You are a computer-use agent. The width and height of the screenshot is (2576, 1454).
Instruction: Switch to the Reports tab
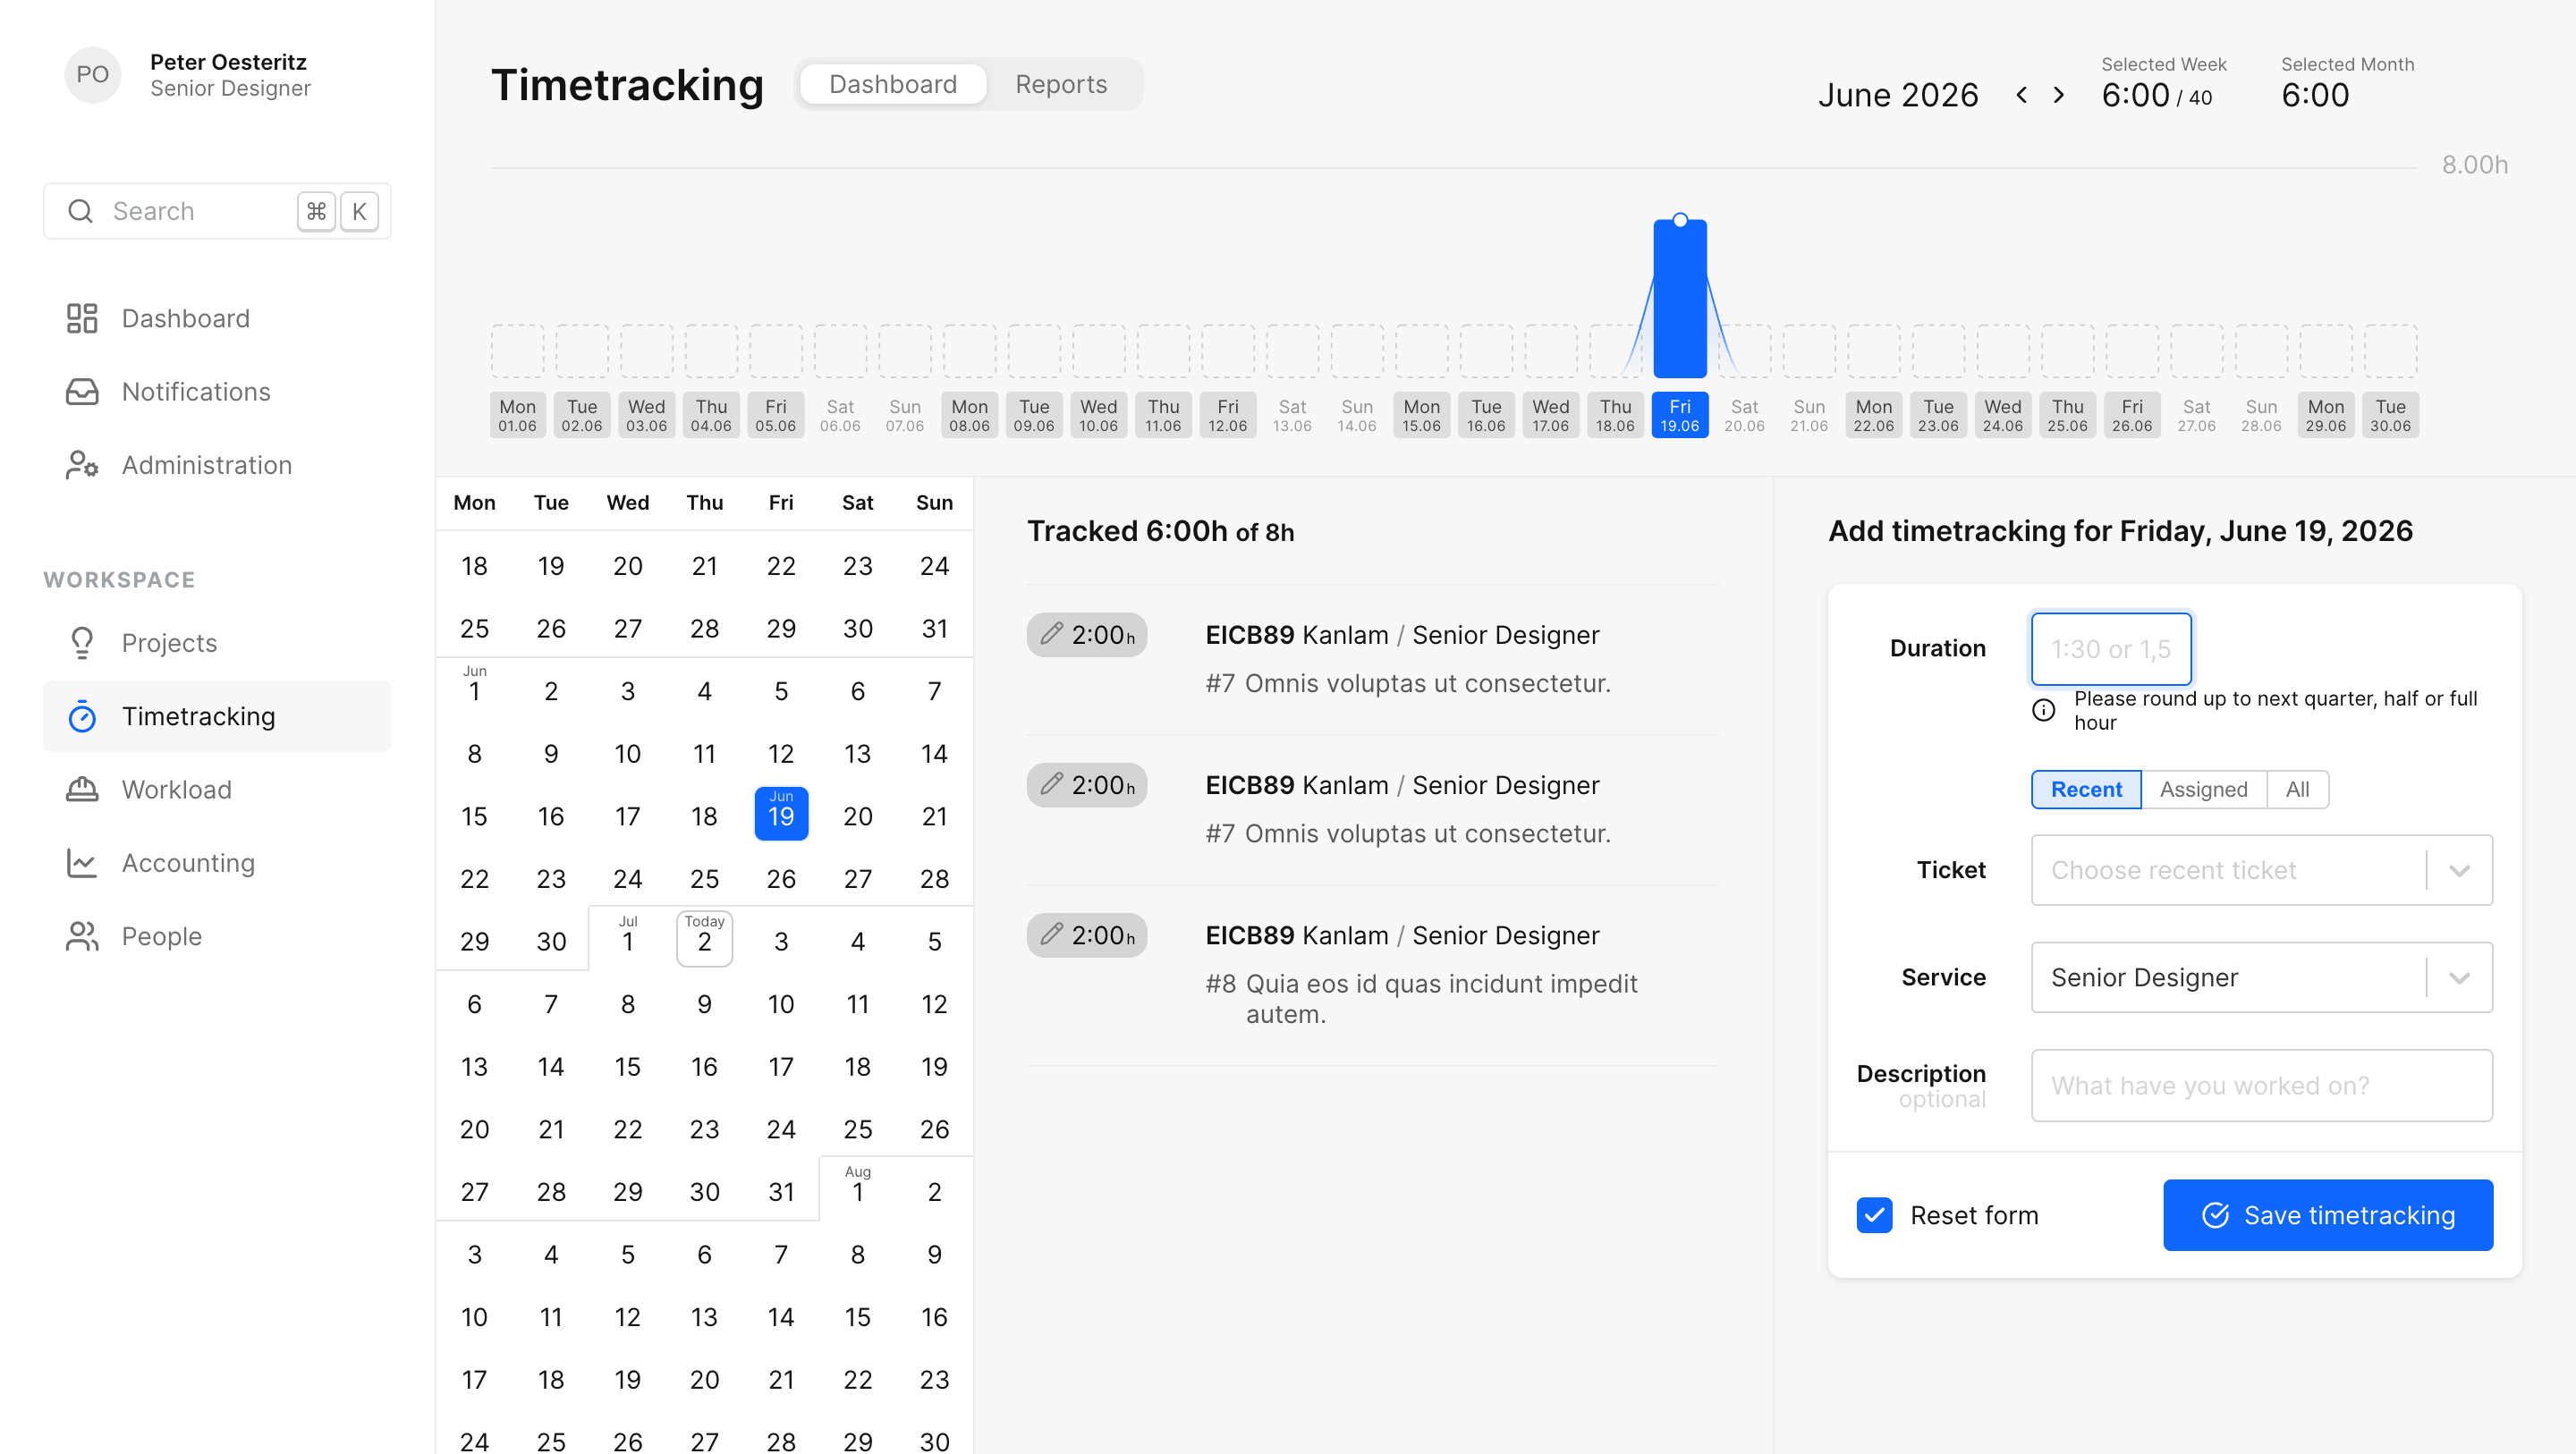(x=1061, y=84)
